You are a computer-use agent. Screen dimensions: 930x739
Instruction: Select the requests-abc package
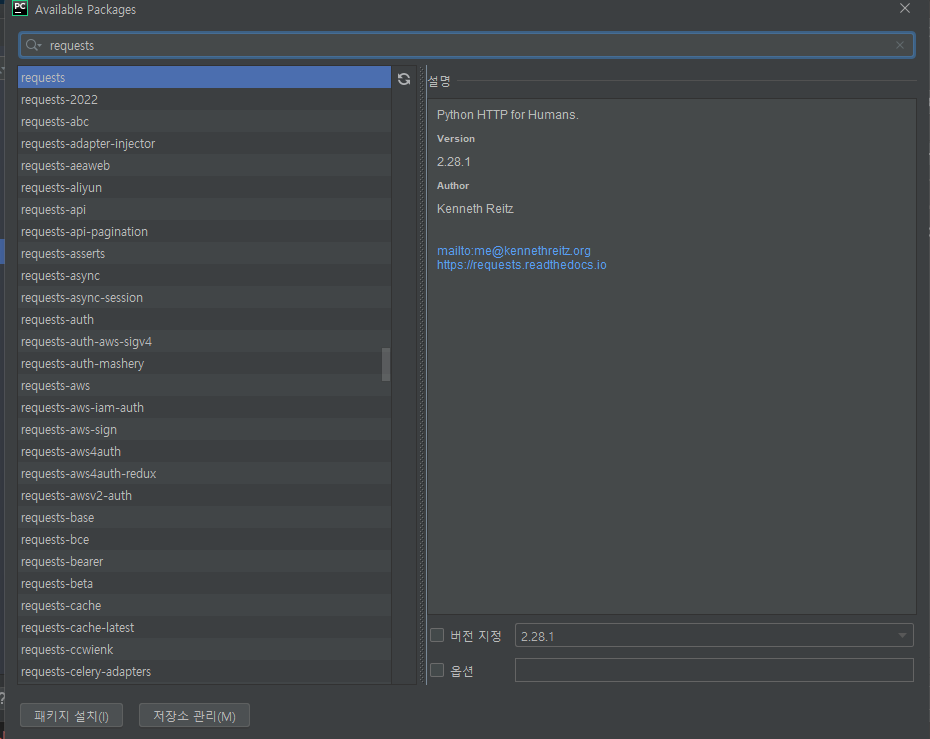[x=204, y=122]
